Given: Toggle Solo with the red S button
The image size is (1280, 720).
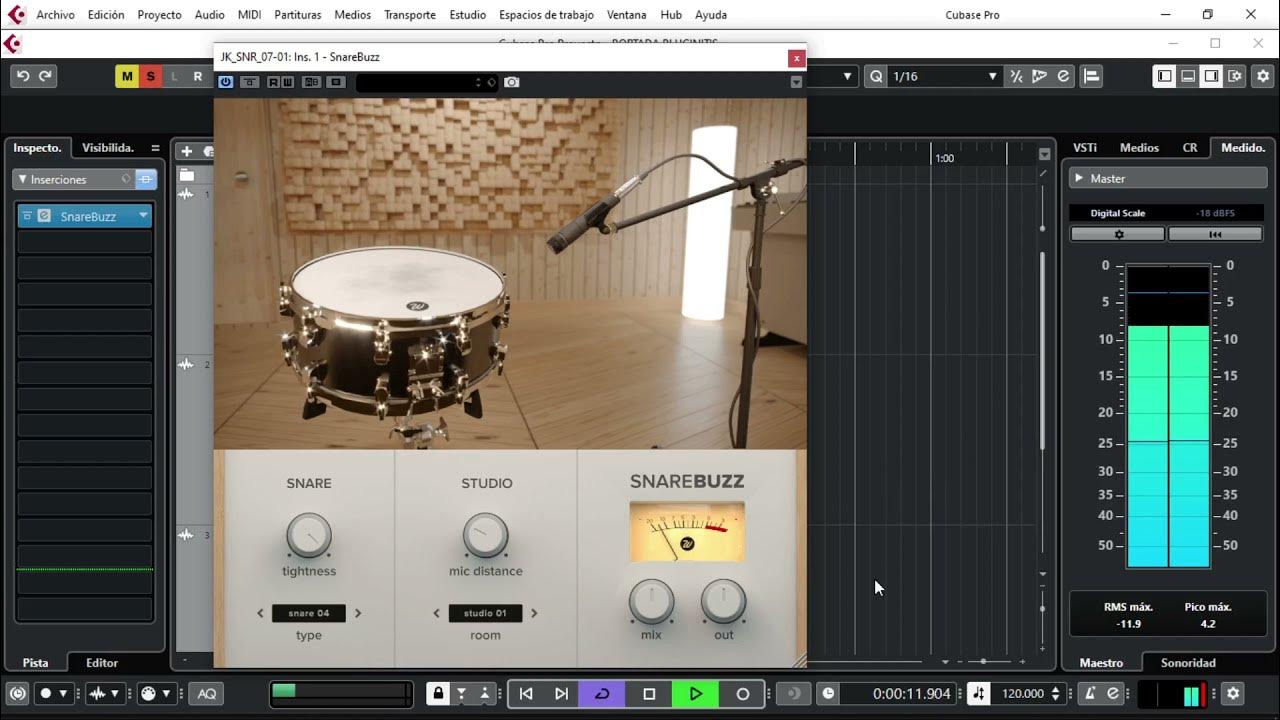Looking at the screenshot, I should pyautogui.click(x=151, y=77).
